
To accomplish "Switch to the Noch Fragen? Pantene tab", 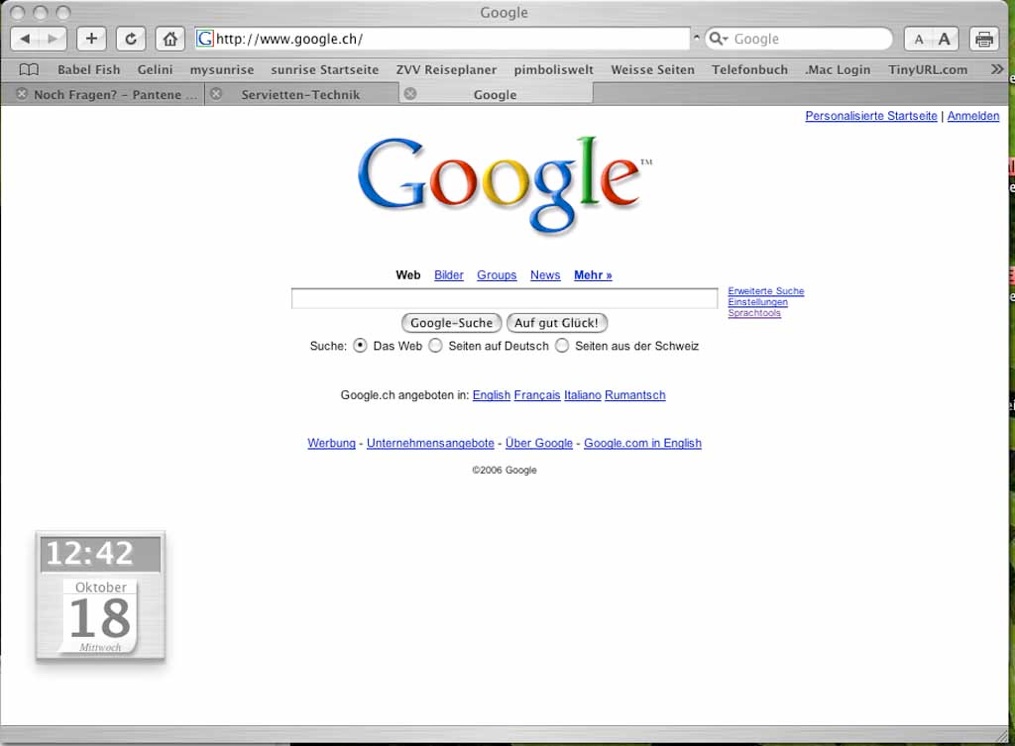I will [x=115, y=95].
